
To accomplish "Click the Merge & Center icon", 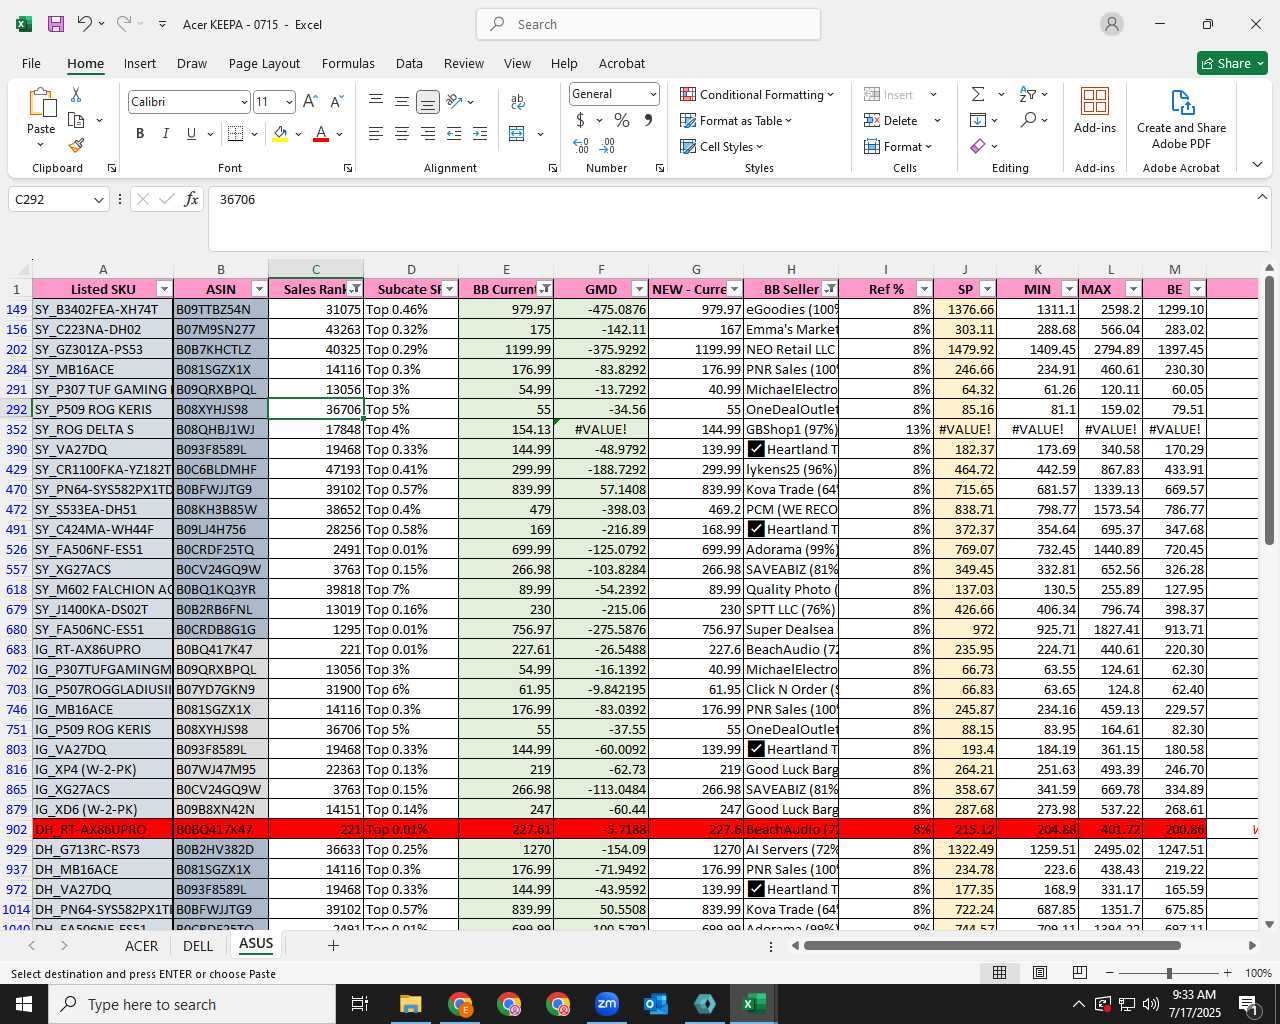I will [x=517, y=134].
